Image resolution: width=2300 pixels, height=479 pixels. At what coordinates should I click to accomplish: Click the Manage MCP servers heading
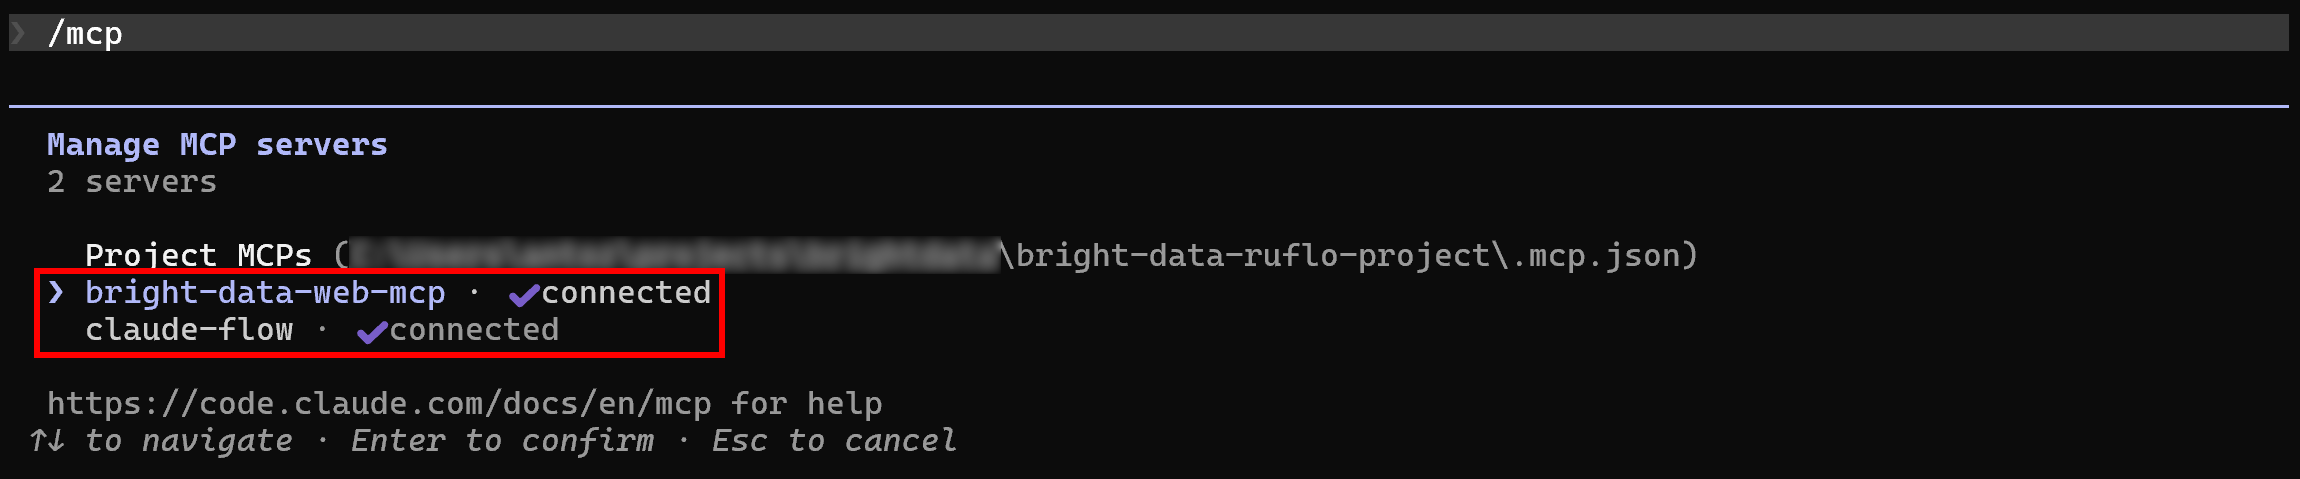tap(217, 145)
